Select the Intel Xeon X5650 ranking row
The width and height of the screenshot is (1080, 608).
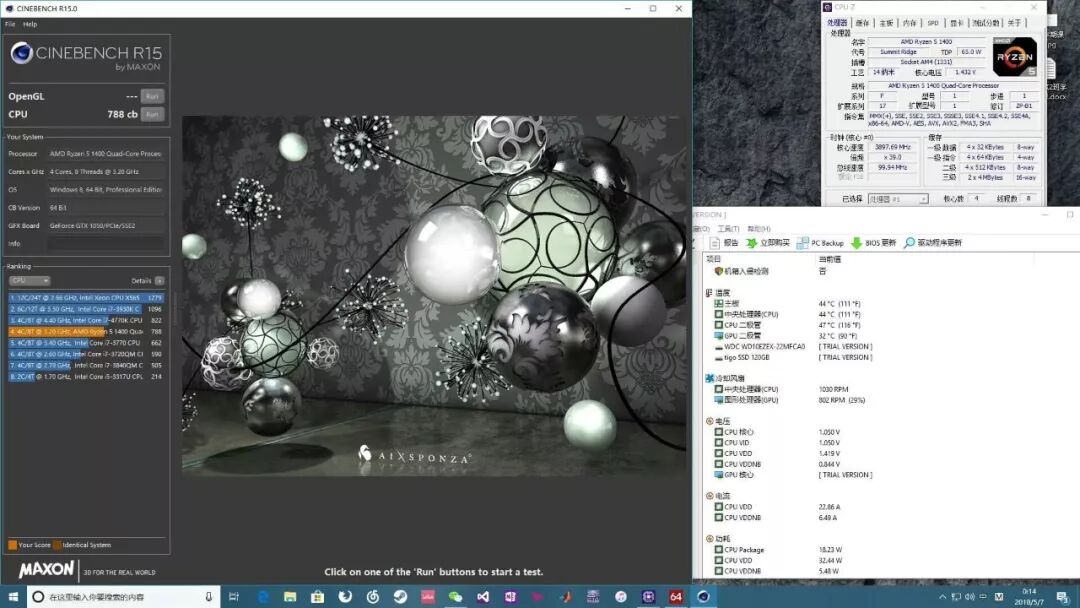(x=86, y=297)
